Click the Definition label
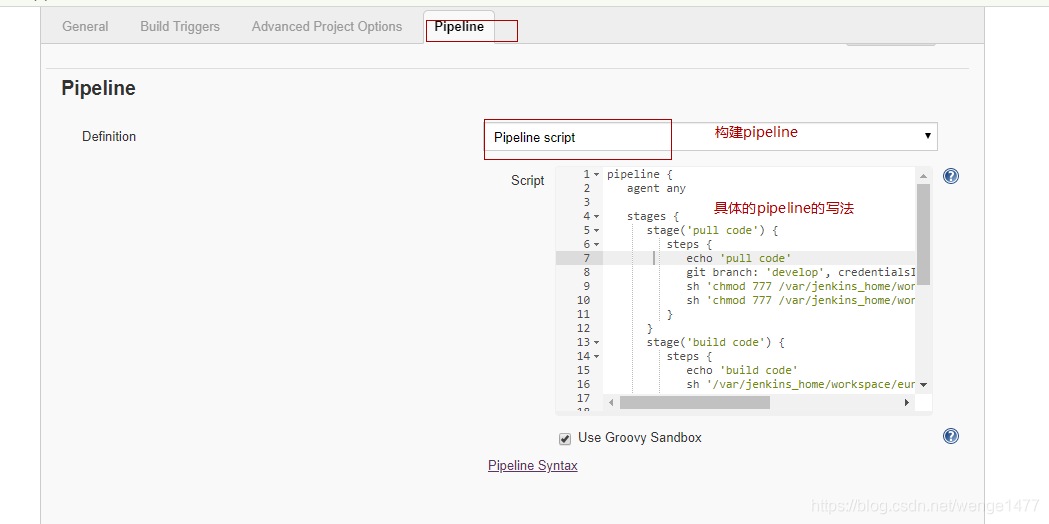1049x524 pixels. (109, 137)
